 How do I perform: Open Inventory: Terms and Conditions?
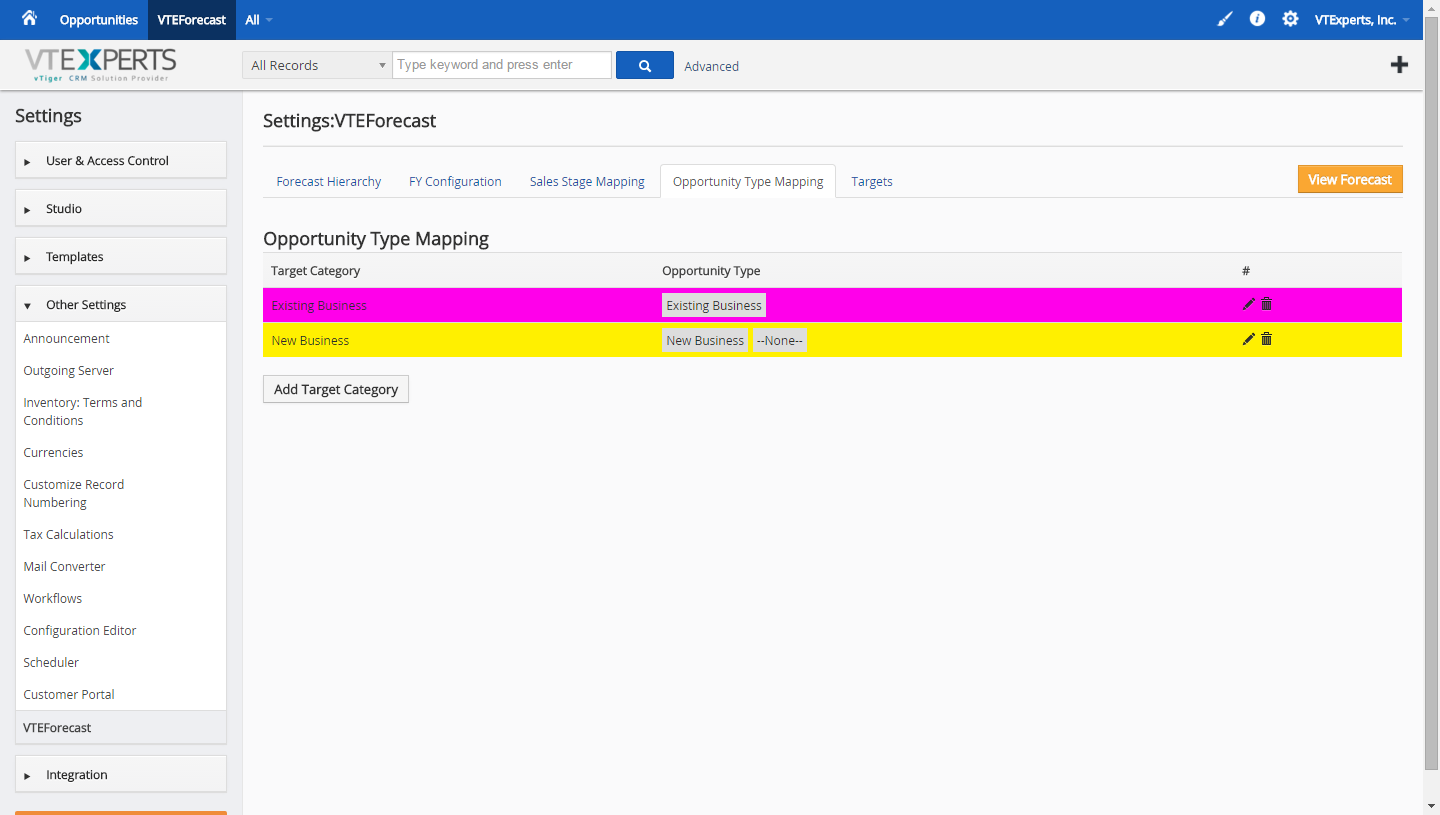pyautogui.click(x=83, y=411)
